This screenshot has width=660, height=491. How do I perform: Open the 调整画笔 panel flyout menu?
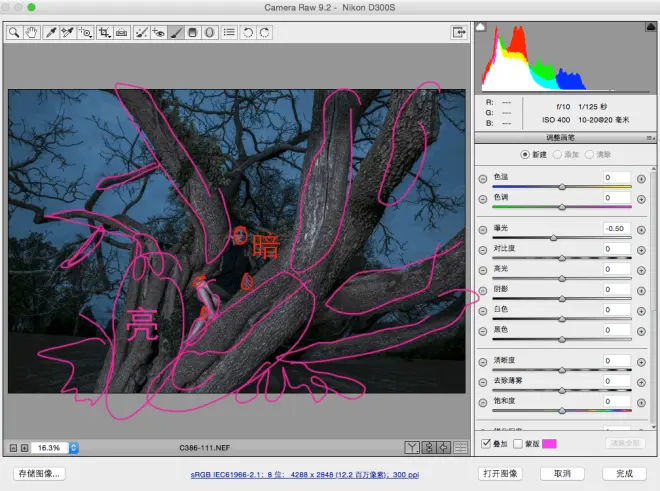650,138
